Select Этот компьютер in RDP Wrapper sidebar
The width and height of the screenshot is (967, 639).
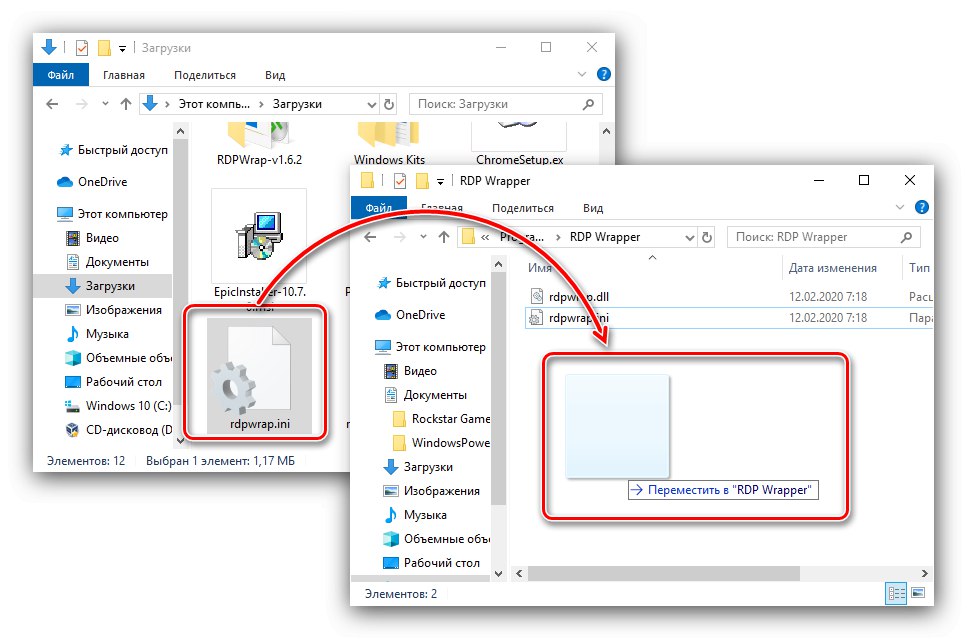pyautogui.click(x=430, y=347)
